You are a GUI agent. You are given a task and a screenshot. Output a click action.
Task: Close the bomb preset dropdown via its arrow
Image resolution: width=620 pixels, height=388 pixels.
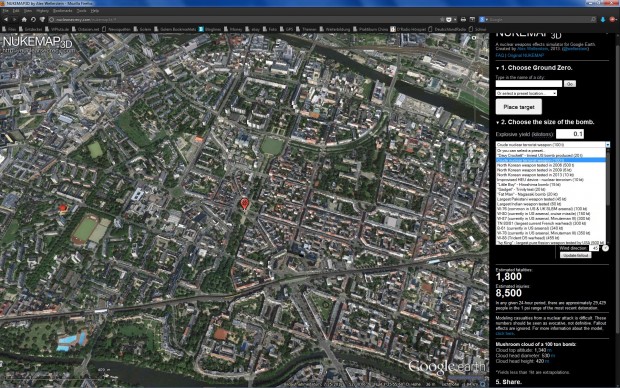[x=607, y=145]
